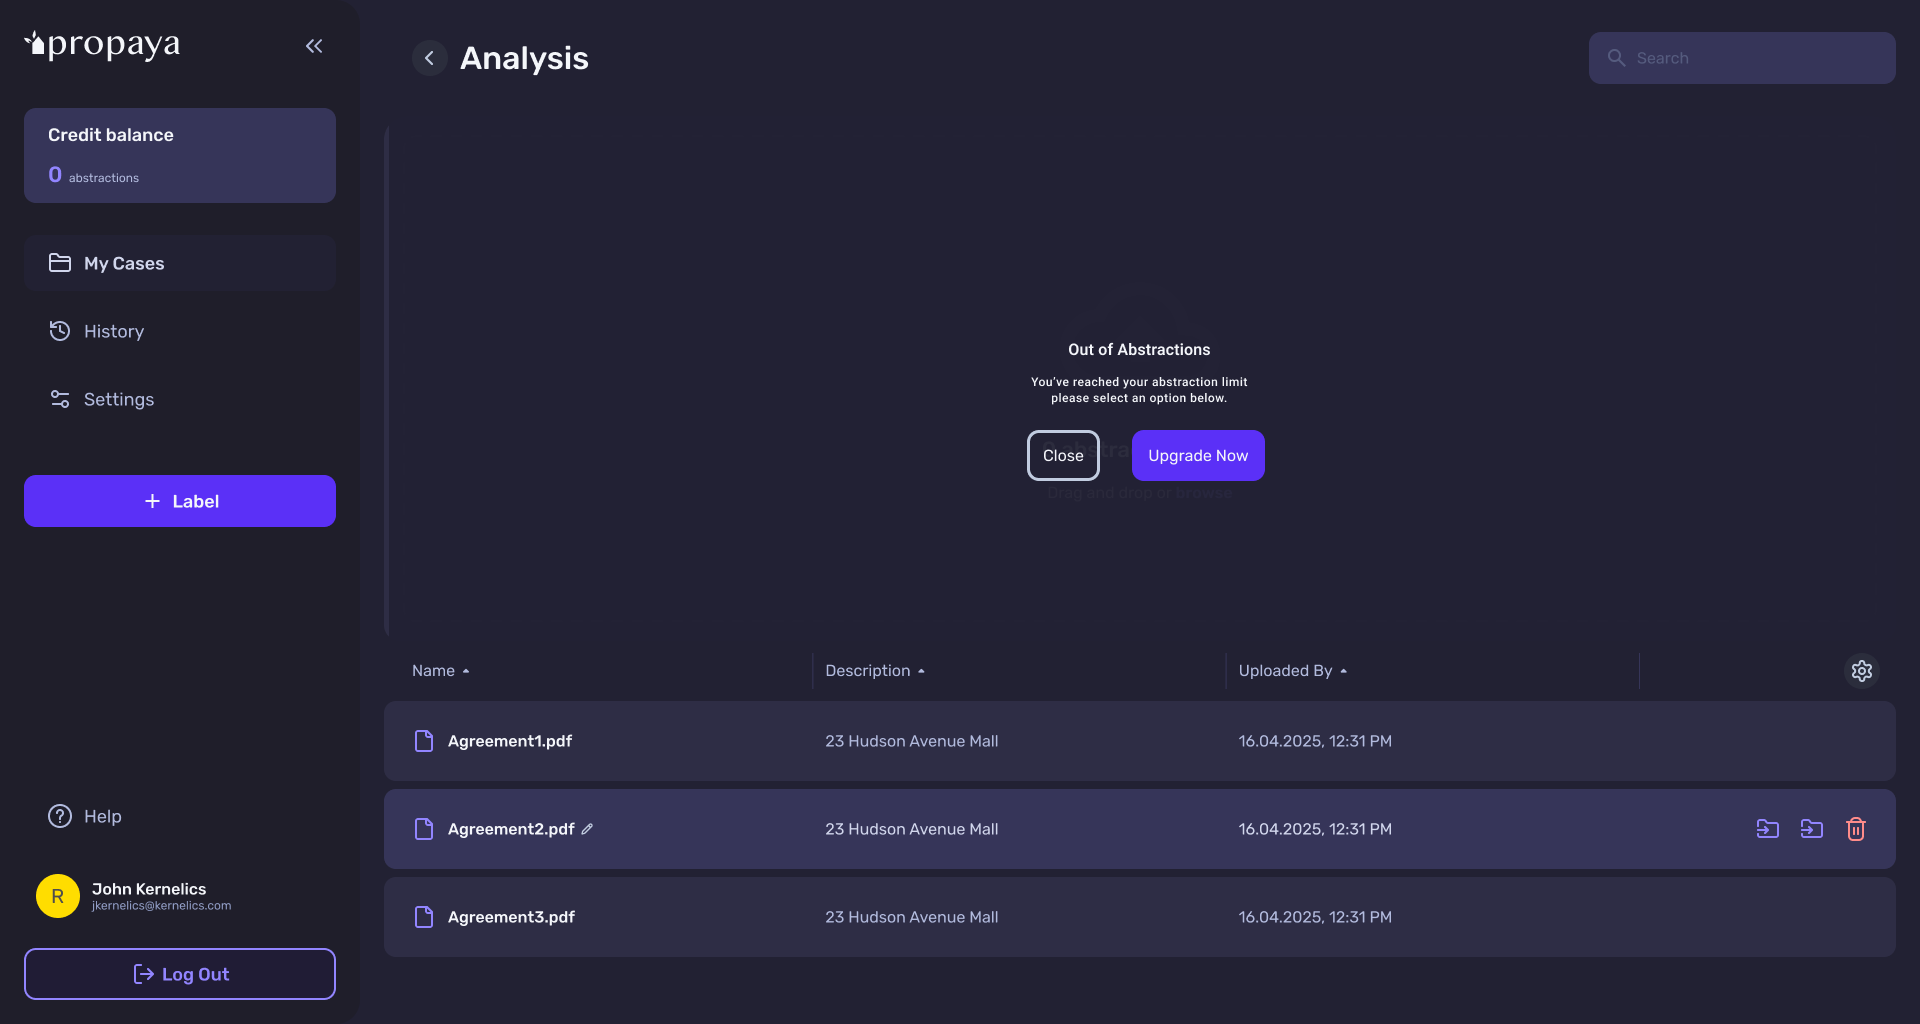Open Settings in sidebar
The image size is (1920, 1024).
(x=180, y=399)
